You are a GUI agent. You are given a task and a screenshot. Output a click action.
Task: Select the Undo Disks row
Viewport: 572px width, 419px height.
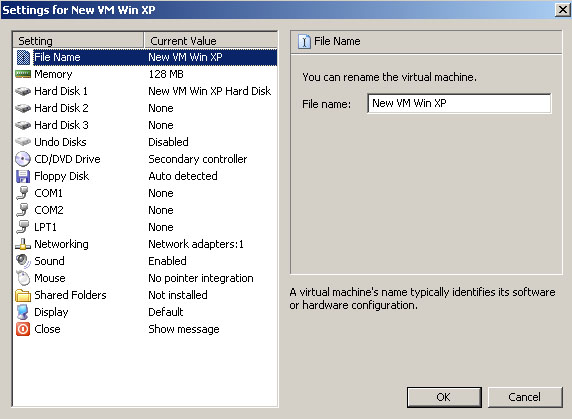145,142
